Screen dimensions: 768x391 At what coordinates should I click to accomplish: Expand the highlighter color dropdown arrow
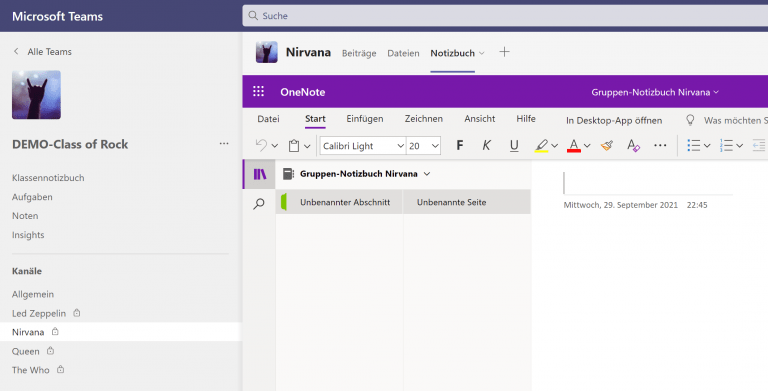(x=554, y=146)
